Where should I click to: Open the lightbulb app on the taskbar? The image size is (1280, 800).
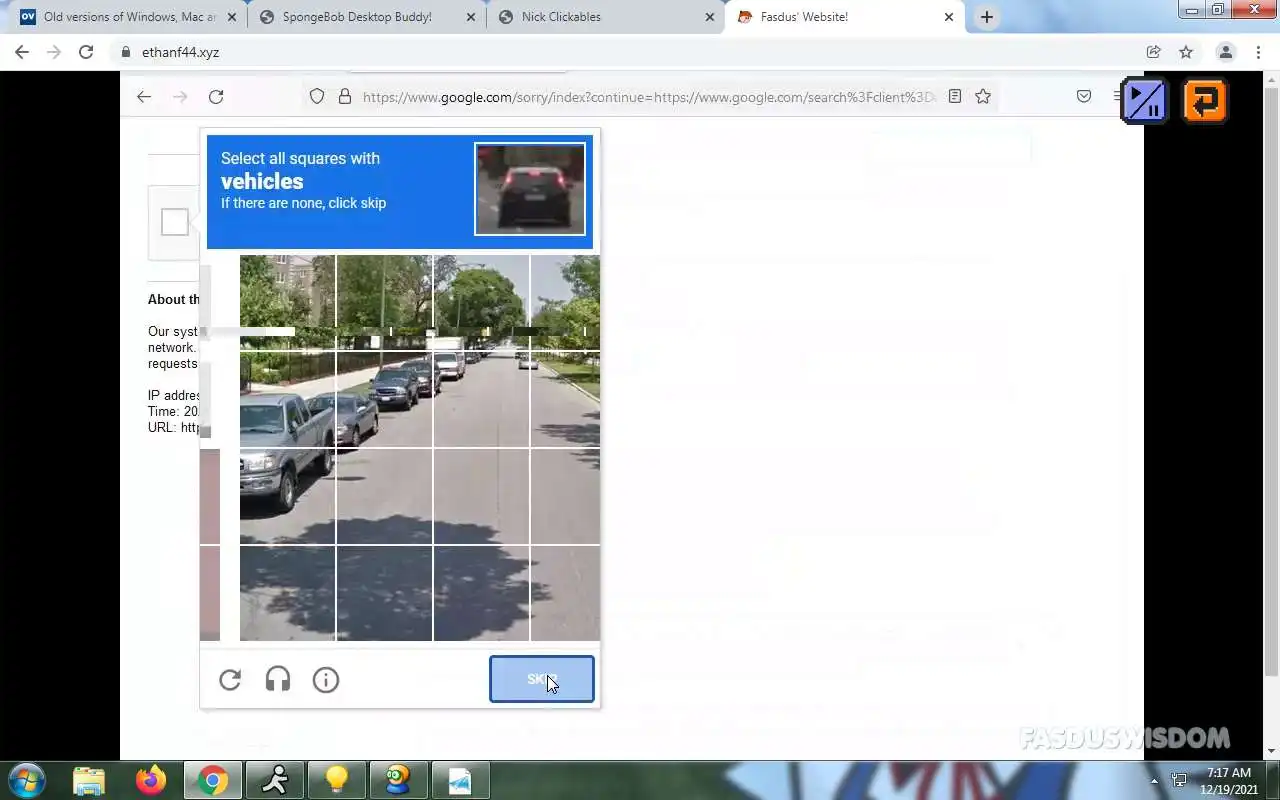336,780
